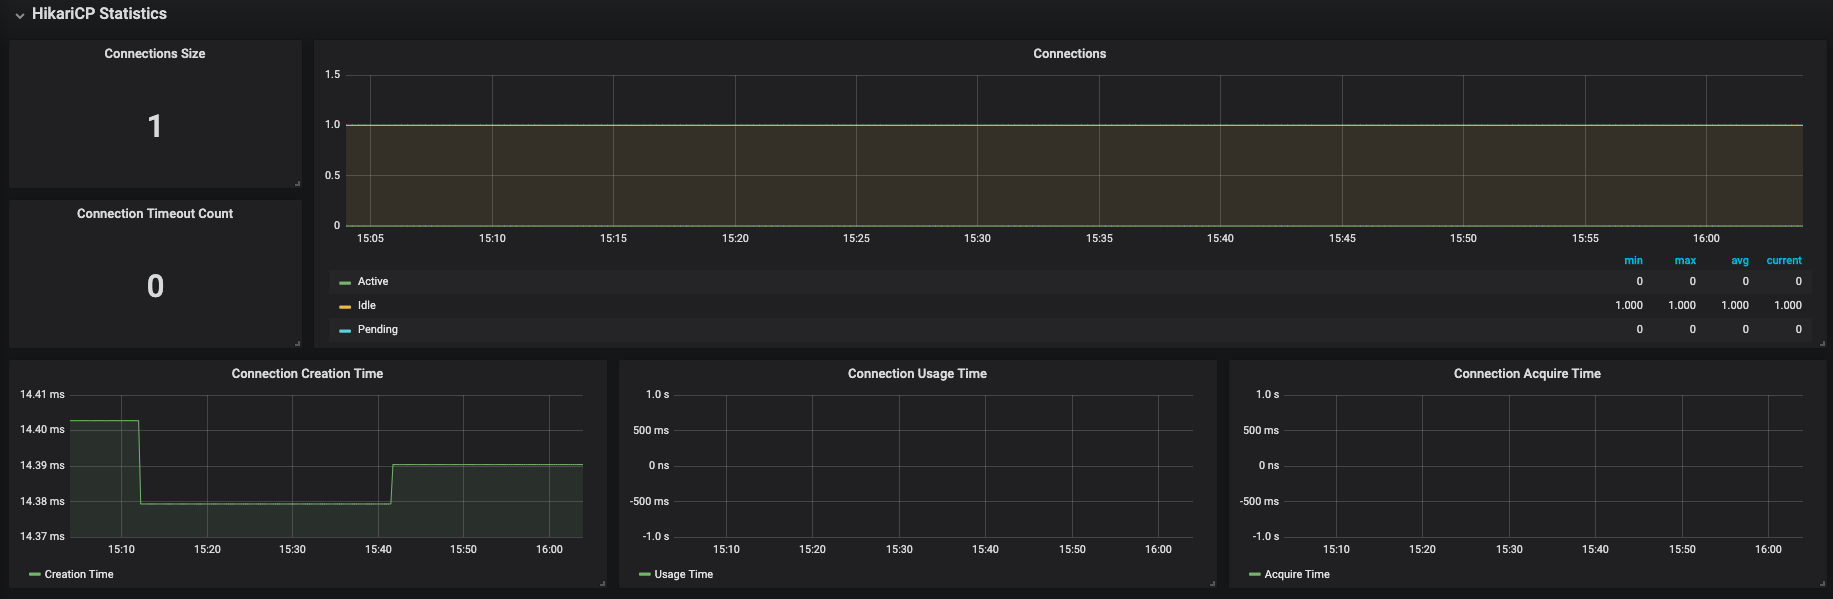Click the orange Idle series color swatch
Viewport: 1833px width, 599px height.
point(345,307)
